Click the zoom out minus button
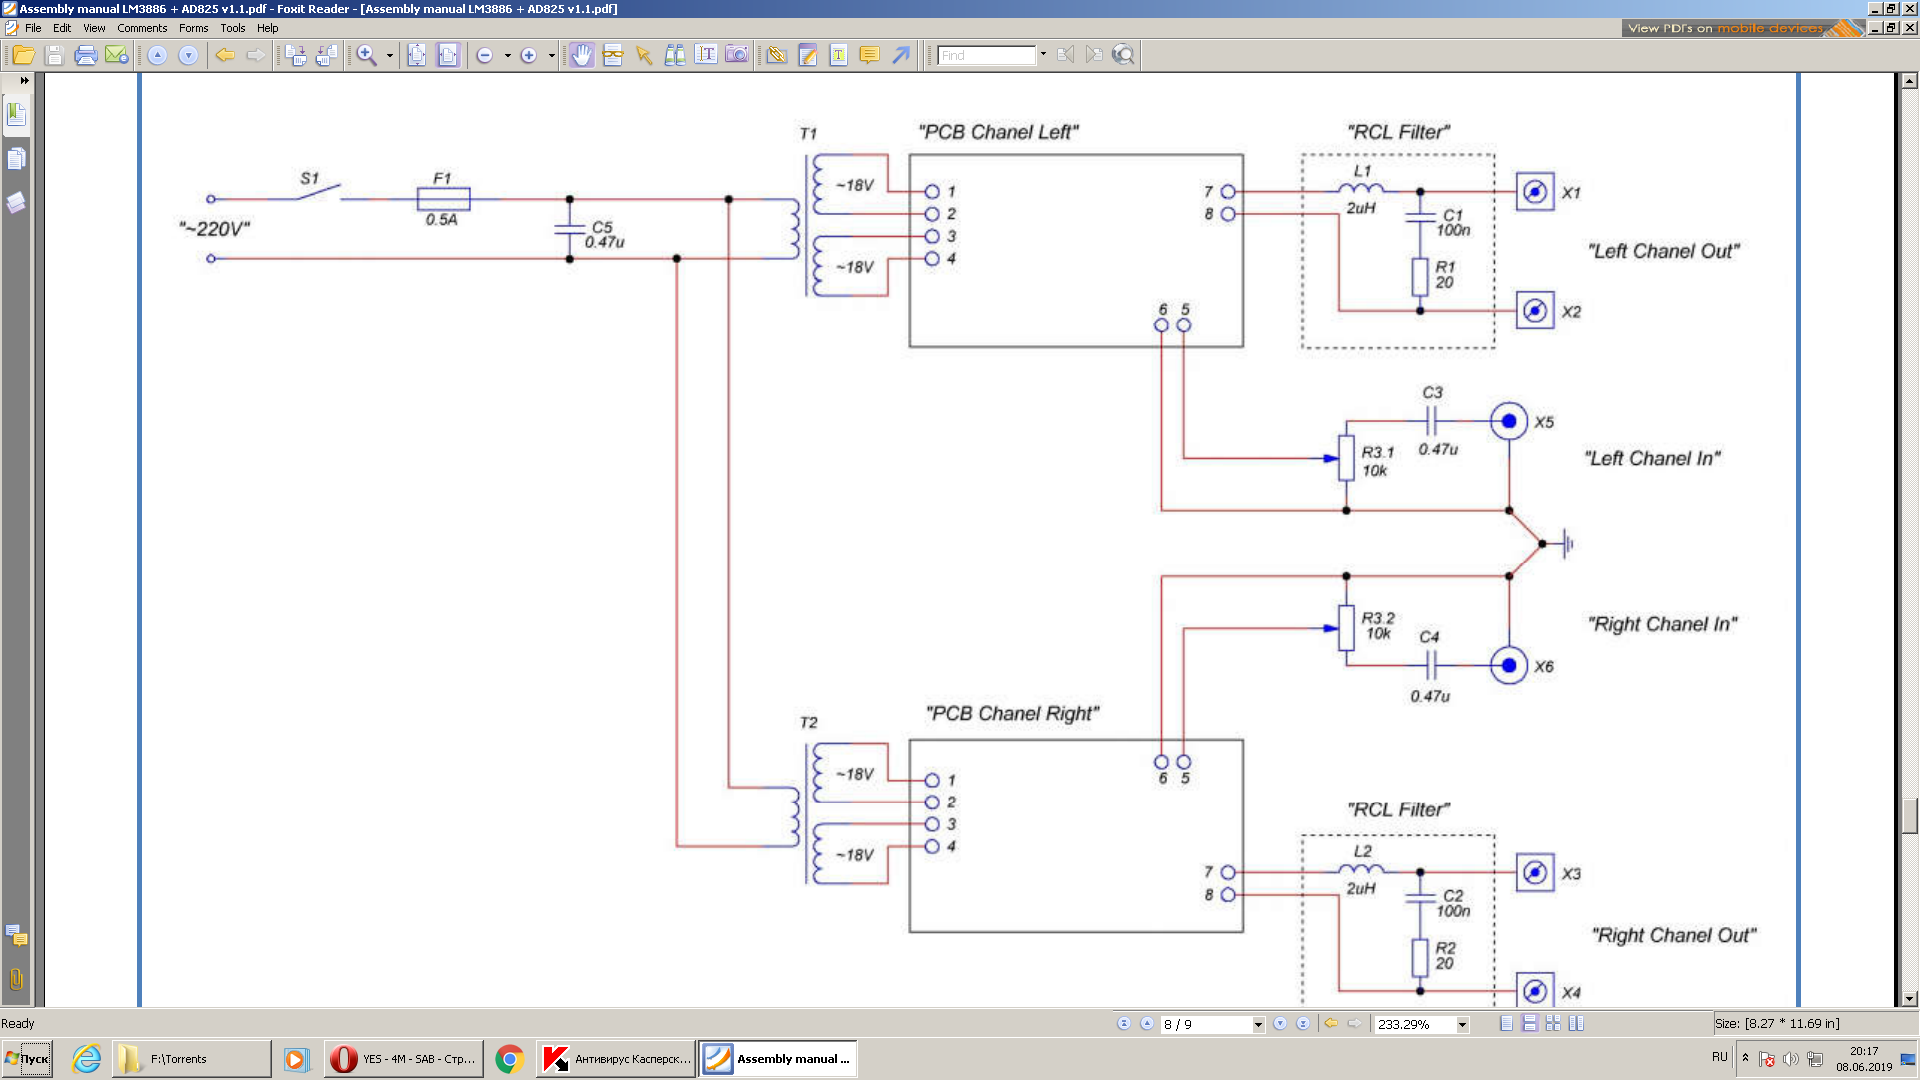Screen dimensions: 1920x1080 pos(485,55)
